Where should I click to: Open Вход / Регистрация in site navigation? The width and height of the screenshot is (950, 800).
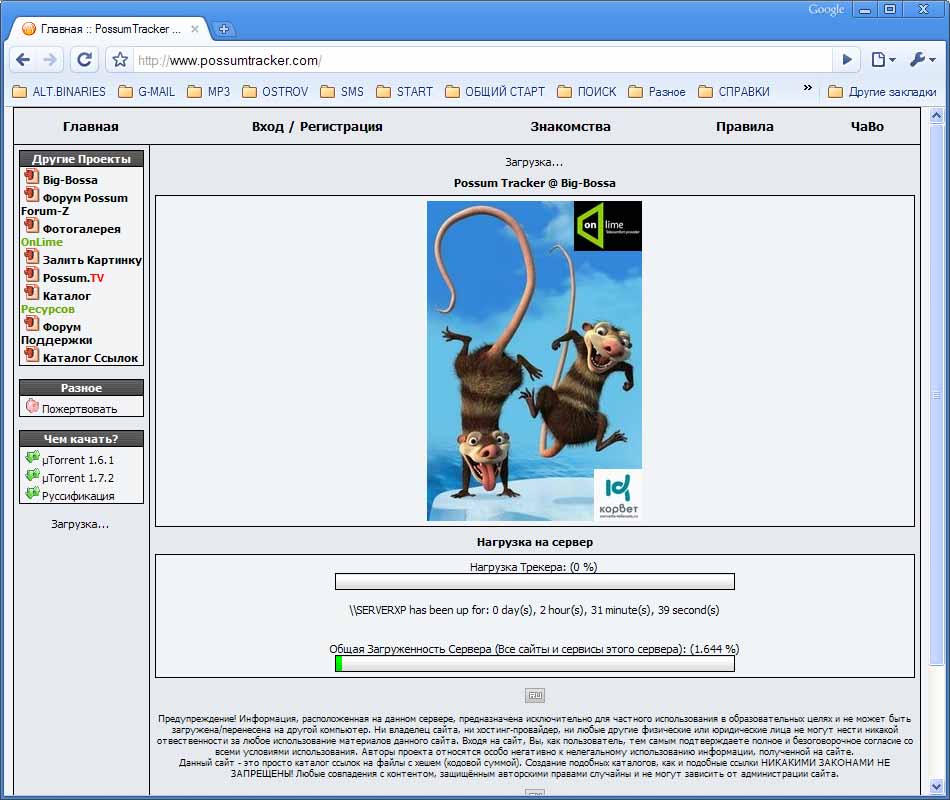[317, 127]
